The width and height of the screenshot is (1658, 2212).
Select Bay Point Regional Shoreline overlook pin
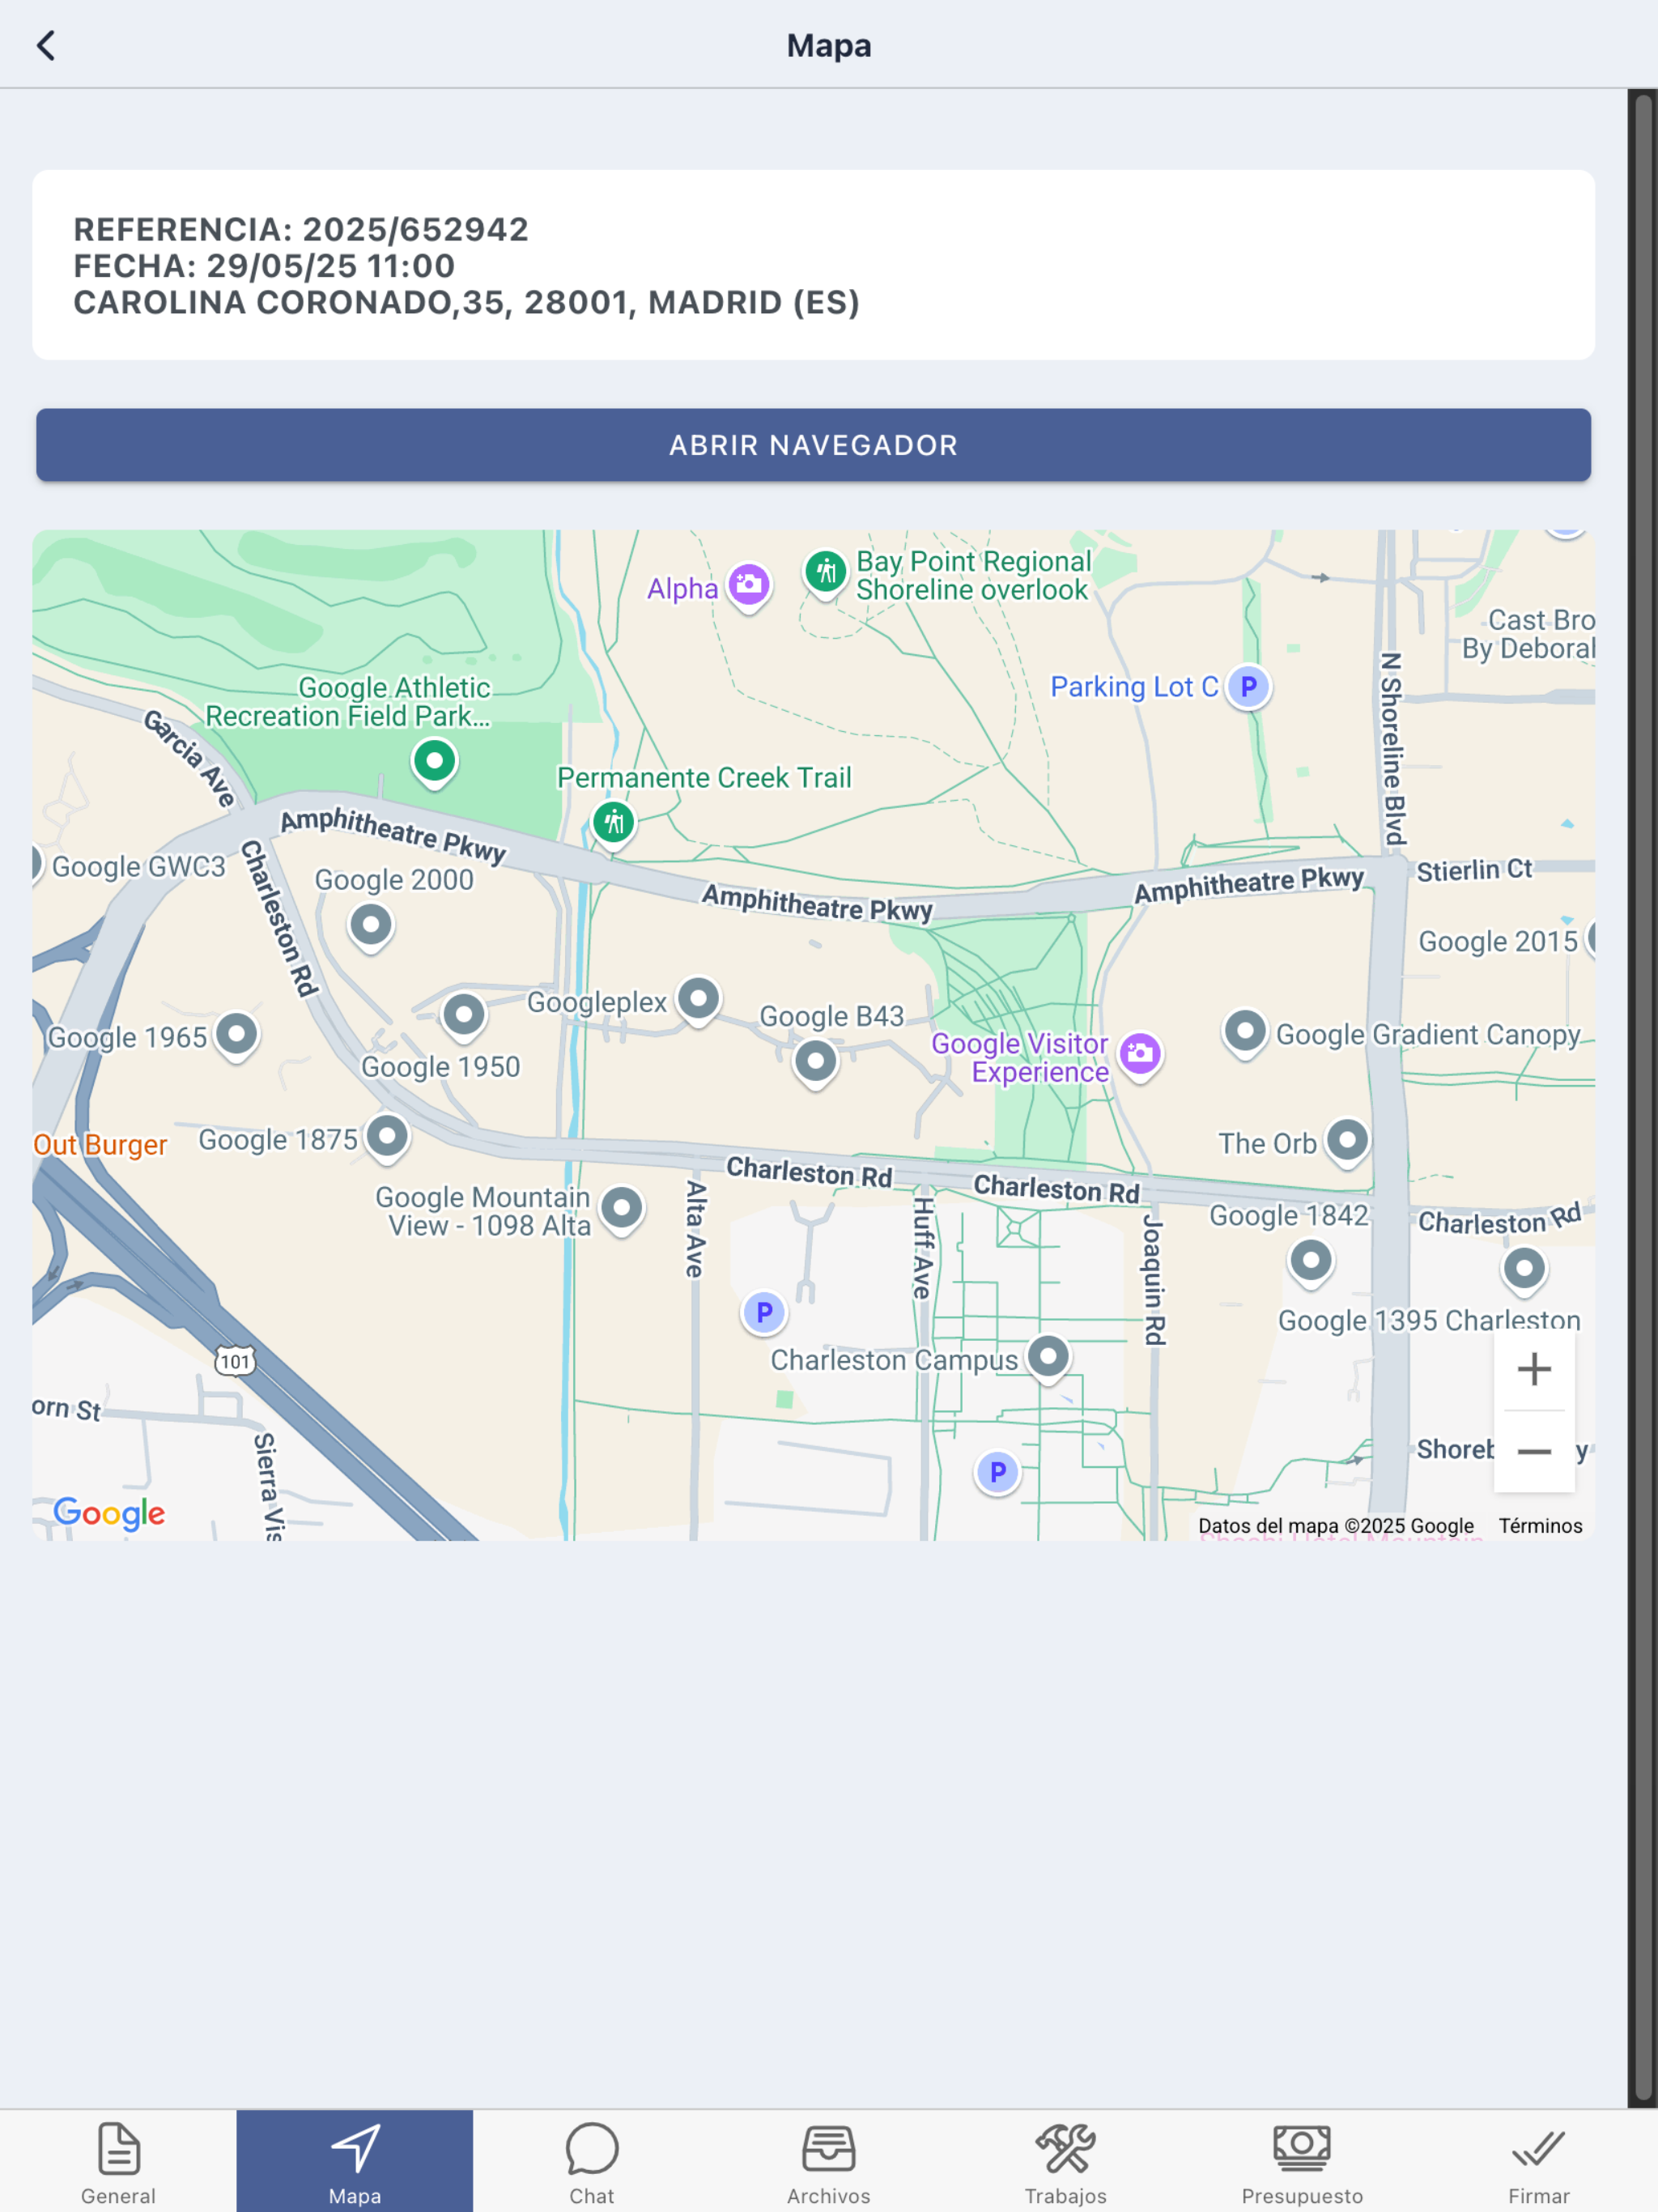coord(826,574)
